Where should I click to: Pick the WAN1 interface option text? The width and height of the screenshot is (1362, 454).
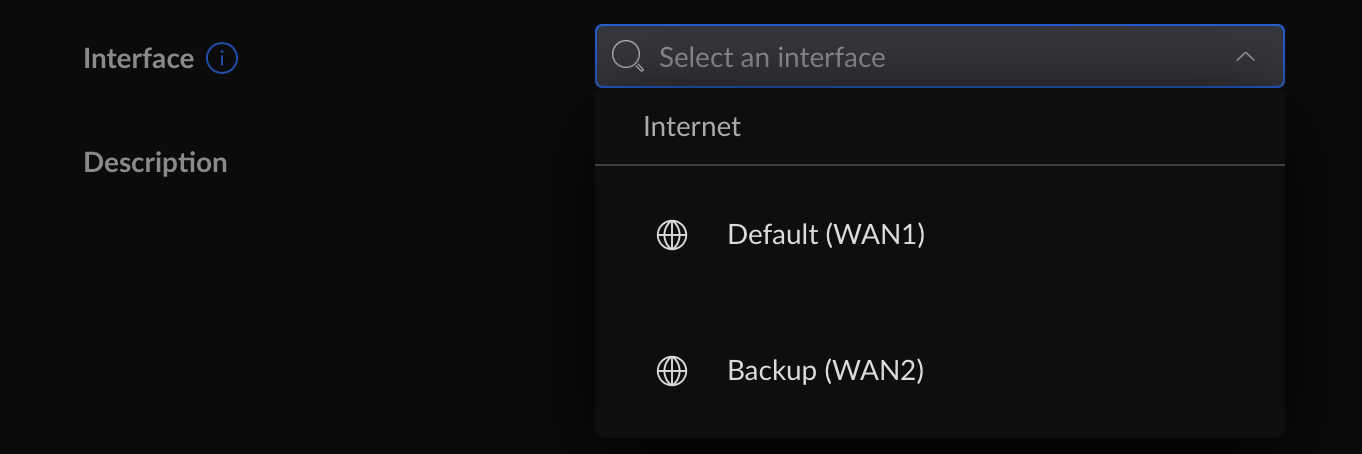(x=826, y=235)
